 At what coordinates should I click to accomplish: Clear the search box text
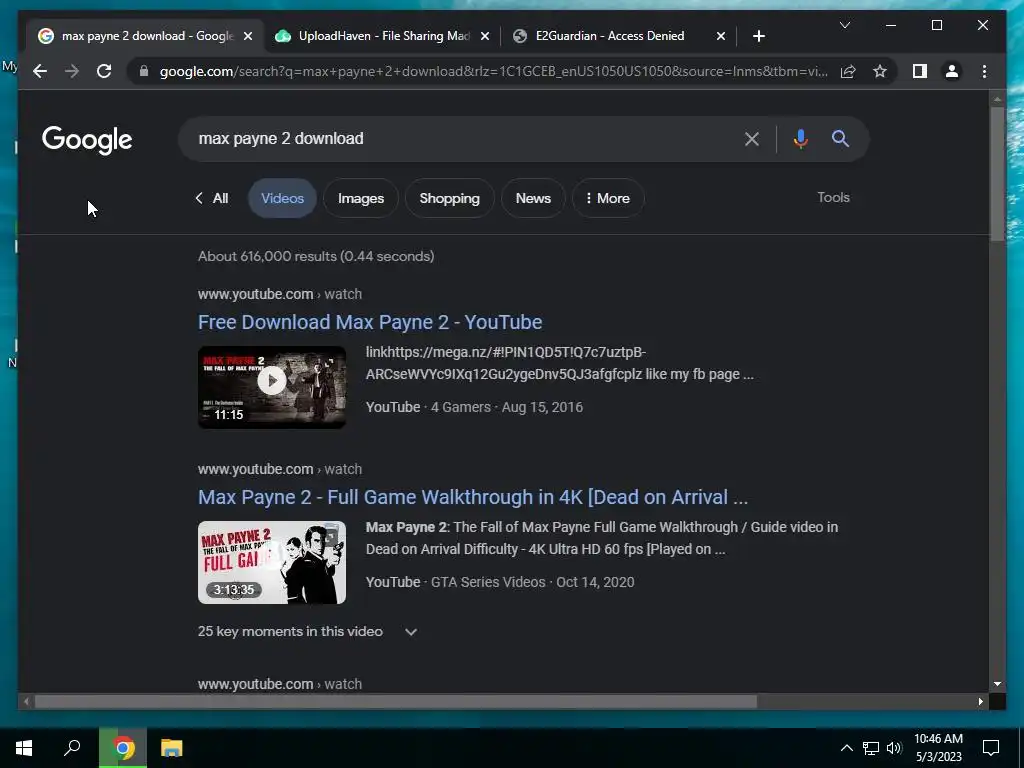point(752,138)
